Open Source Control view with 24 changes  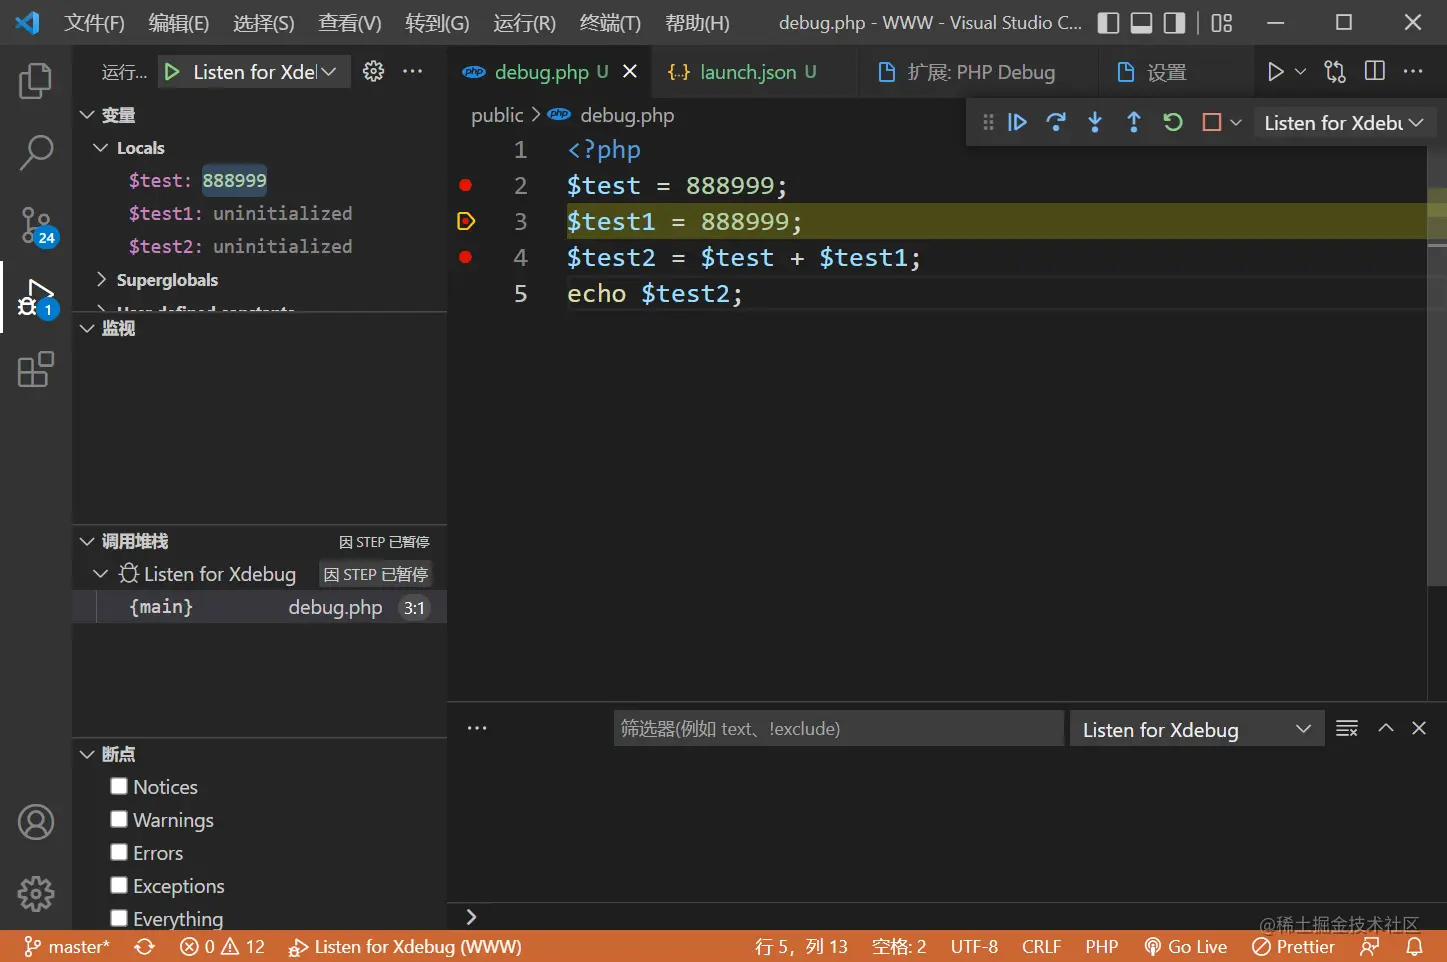tap(37, 226)
